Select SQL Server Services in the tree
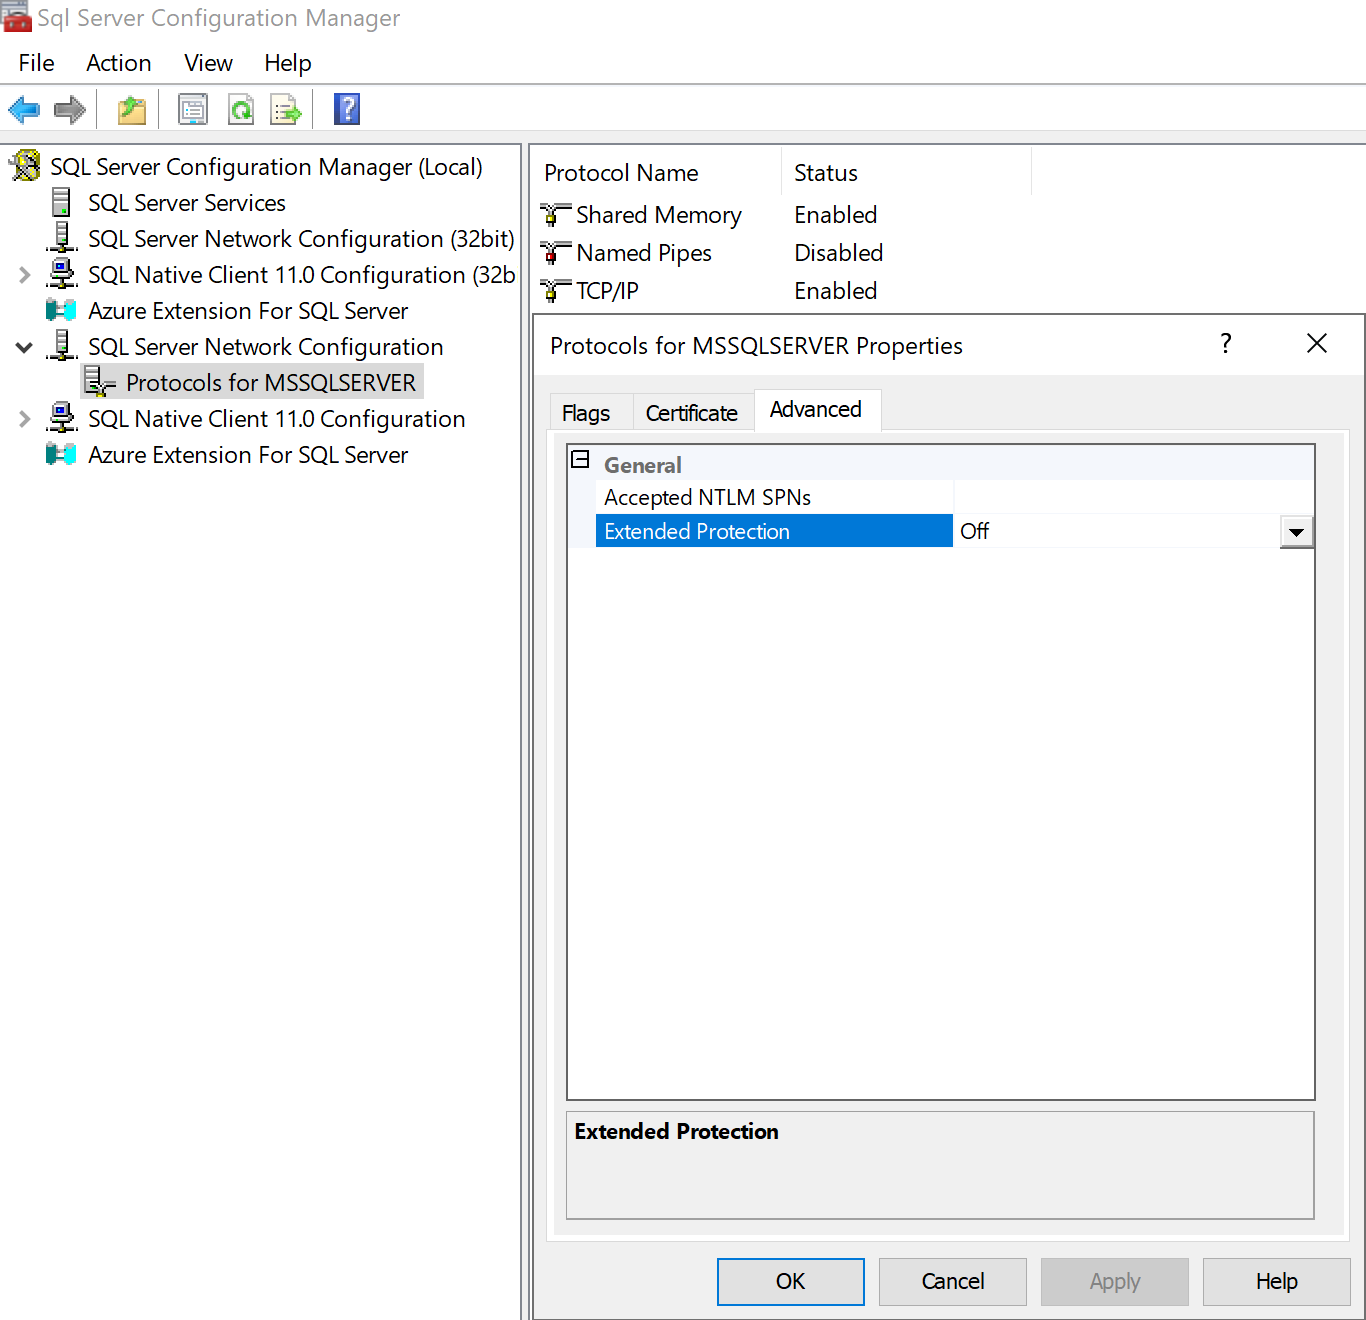 (x=186, y=203)
